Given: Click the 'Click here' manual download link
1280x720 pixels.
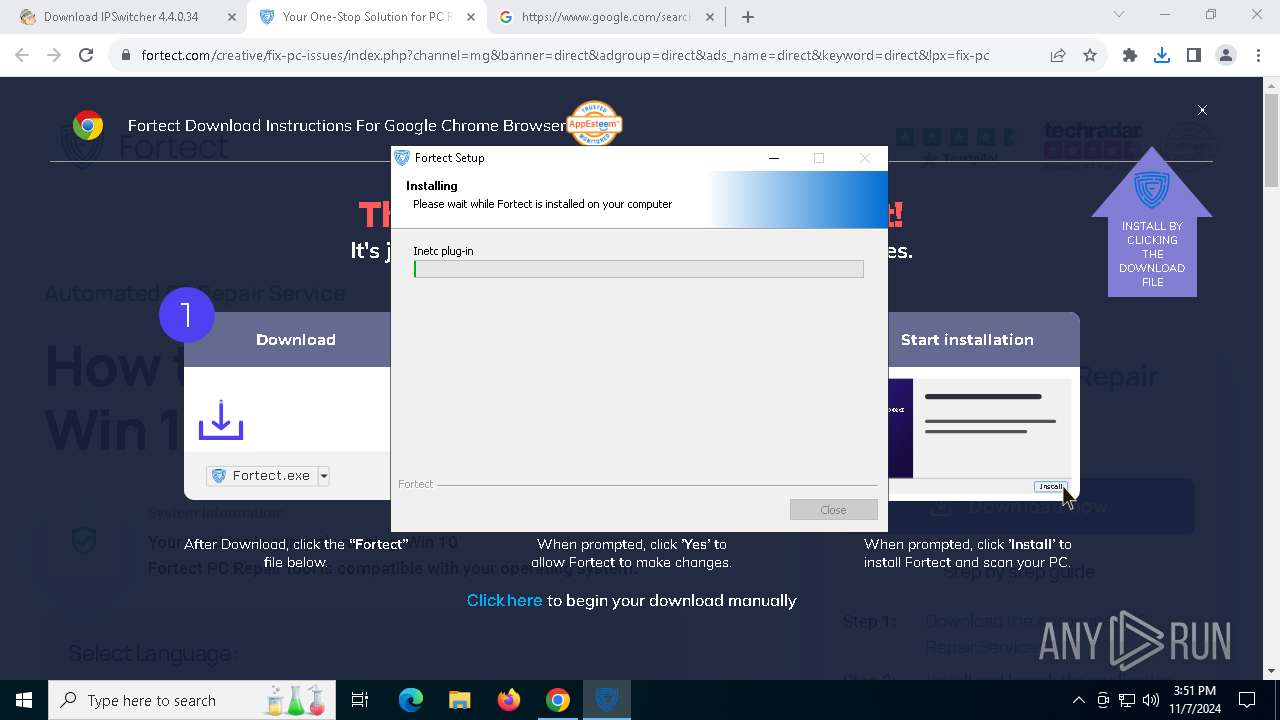Looking at the screenshot, I should pyautogui.click(x=504, y=600).
